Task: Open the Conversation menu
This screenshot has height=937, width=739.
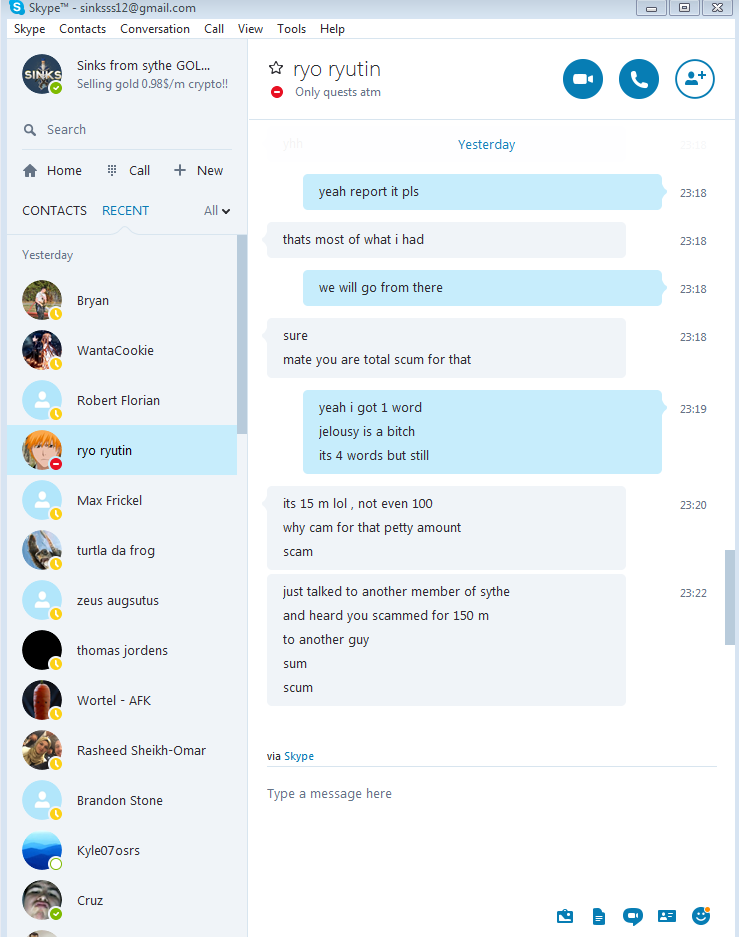Action: [x=155, y=29]
